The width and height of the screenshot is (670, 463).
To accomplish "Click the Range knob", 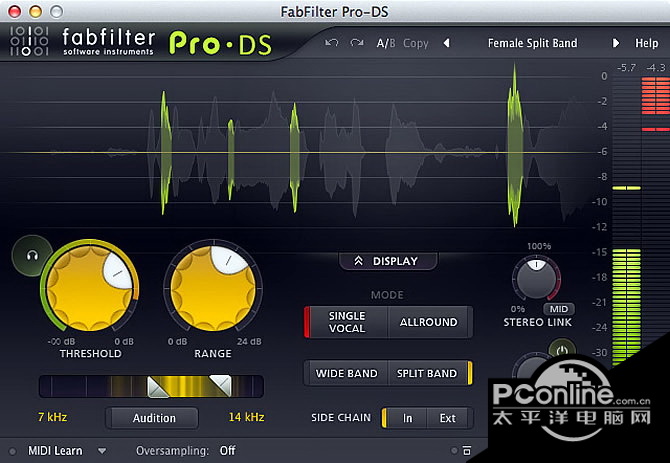I will click(213, 288).
